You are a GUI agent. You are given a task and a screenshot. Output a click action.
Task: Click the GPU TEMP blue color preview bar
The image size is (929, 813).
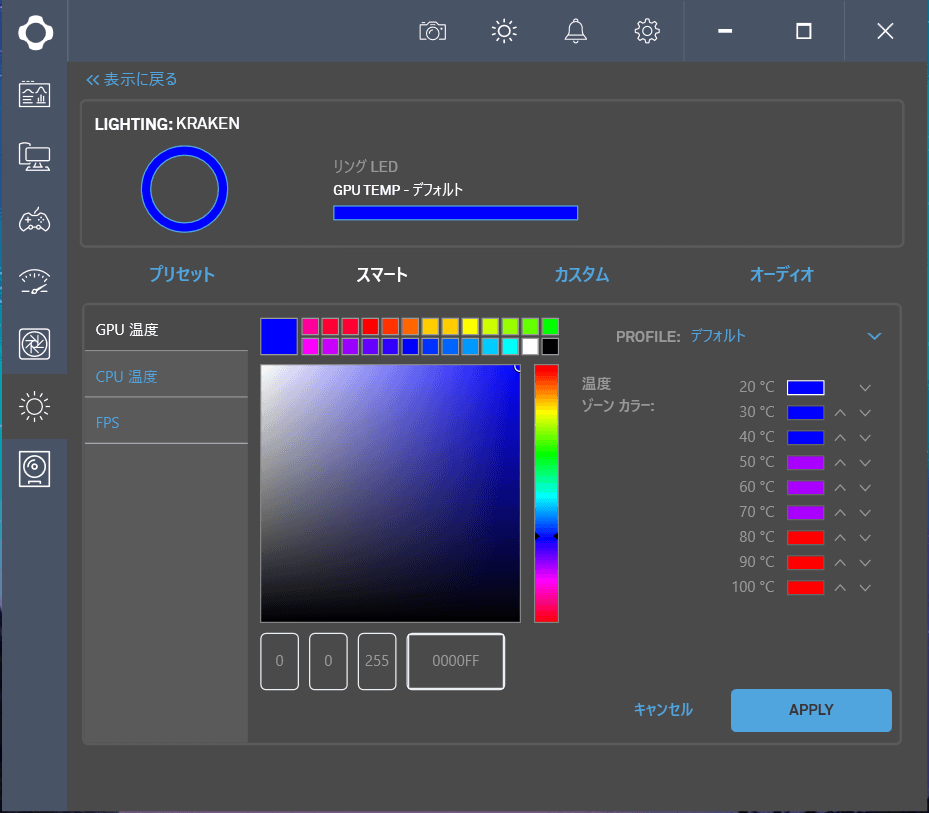click(x=456, y=213)
